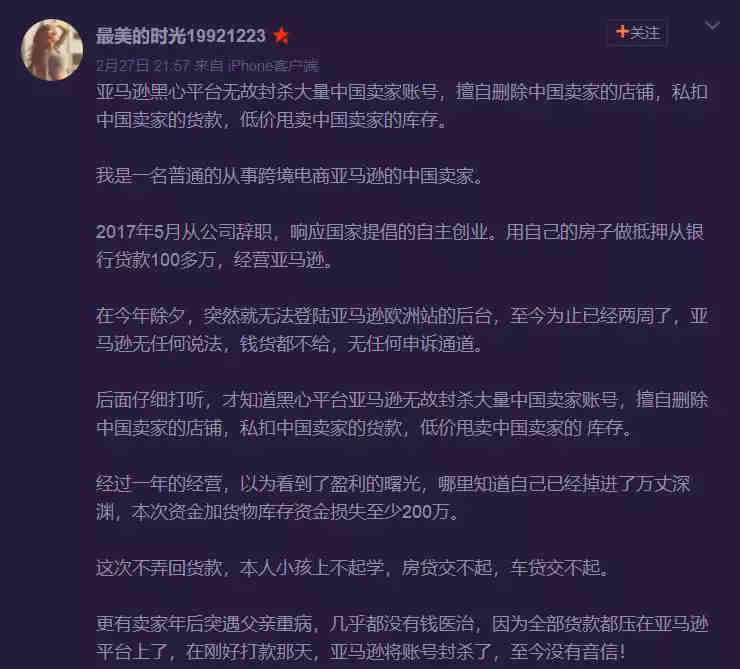Click the line 马逊无任何说法，钱货都不给
The image size is (740, 669).
click(x=290, y=343)
